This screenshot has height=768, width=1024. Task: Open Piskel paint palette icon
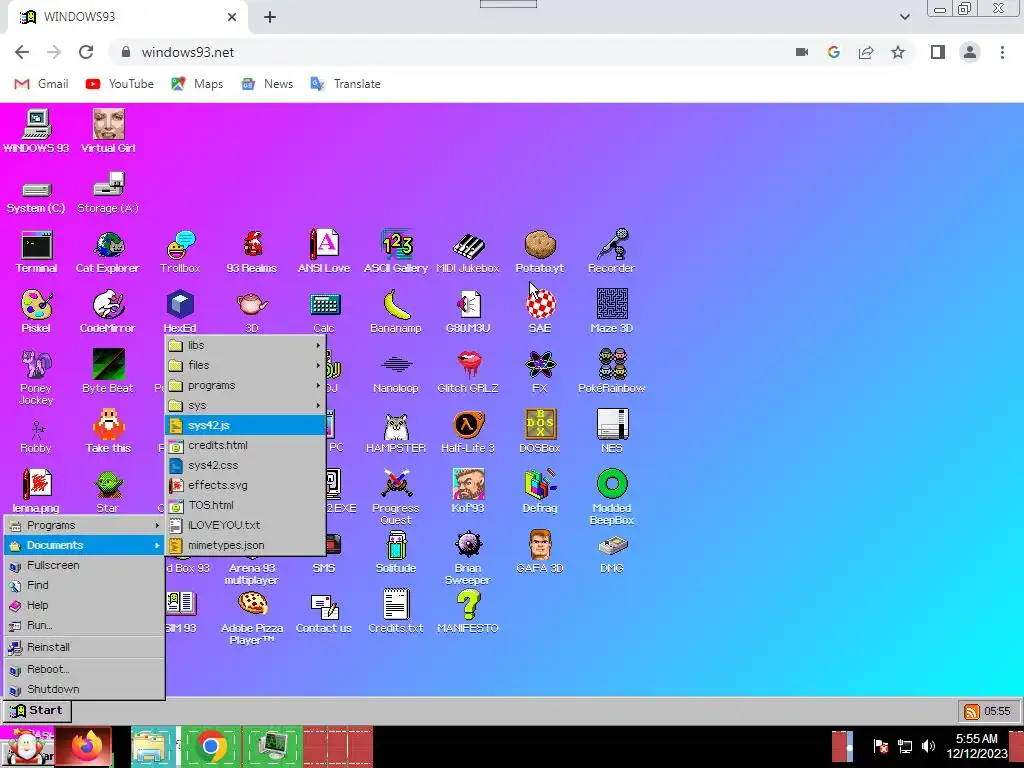36,312
